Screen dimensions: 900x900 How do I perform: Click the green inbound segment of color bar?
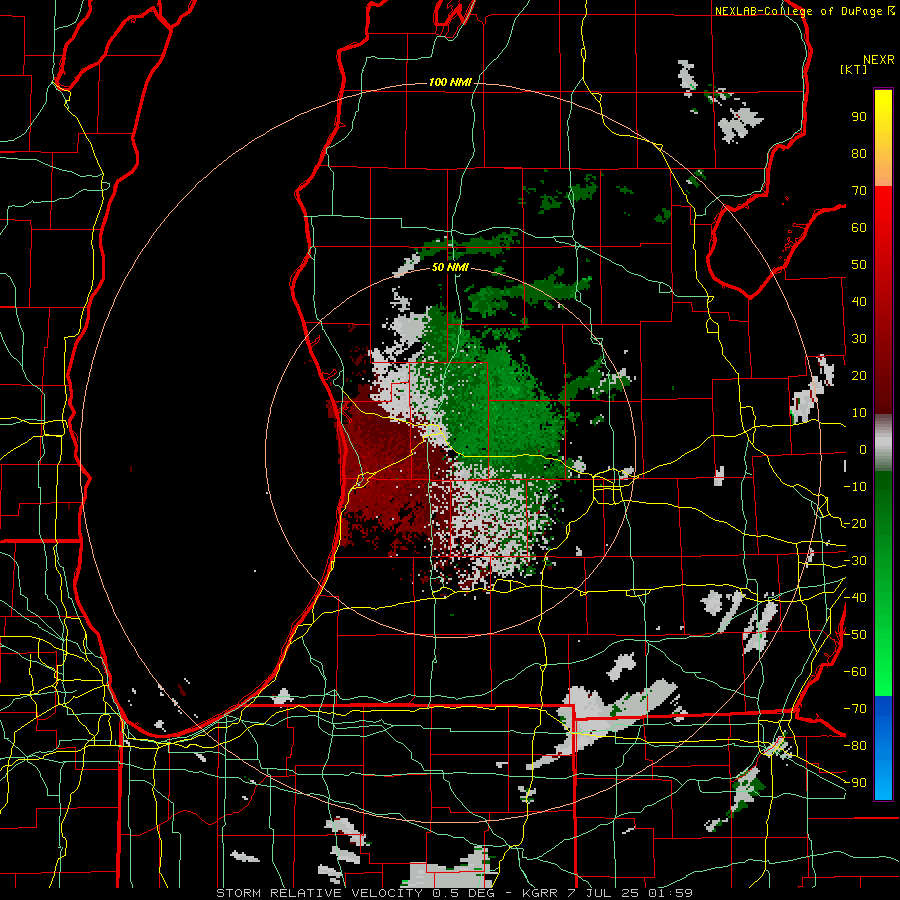883,583
